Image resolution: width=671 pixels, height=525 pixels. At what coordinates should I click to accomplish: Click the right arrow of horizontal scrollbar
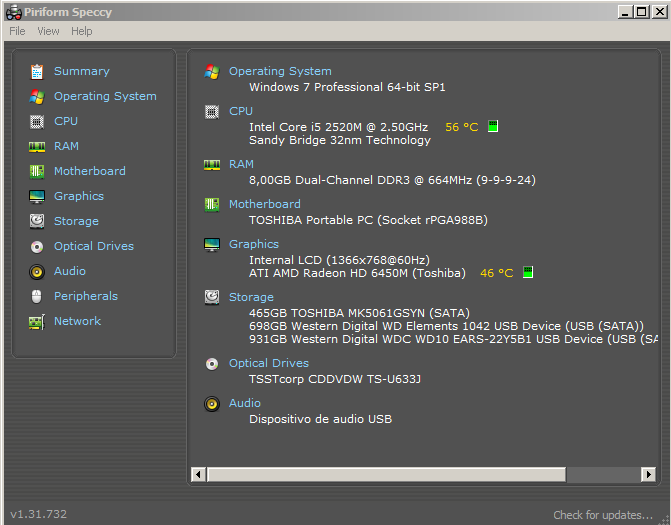[x=648, y=474]
